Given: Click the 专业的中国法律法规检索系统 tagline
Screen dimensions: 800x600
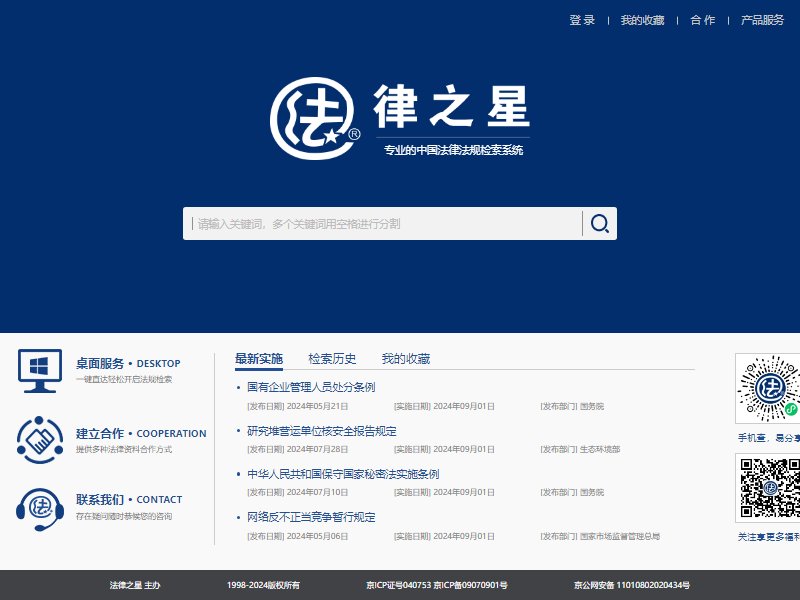Looking at the screenshot, I should tap(454, 150).
